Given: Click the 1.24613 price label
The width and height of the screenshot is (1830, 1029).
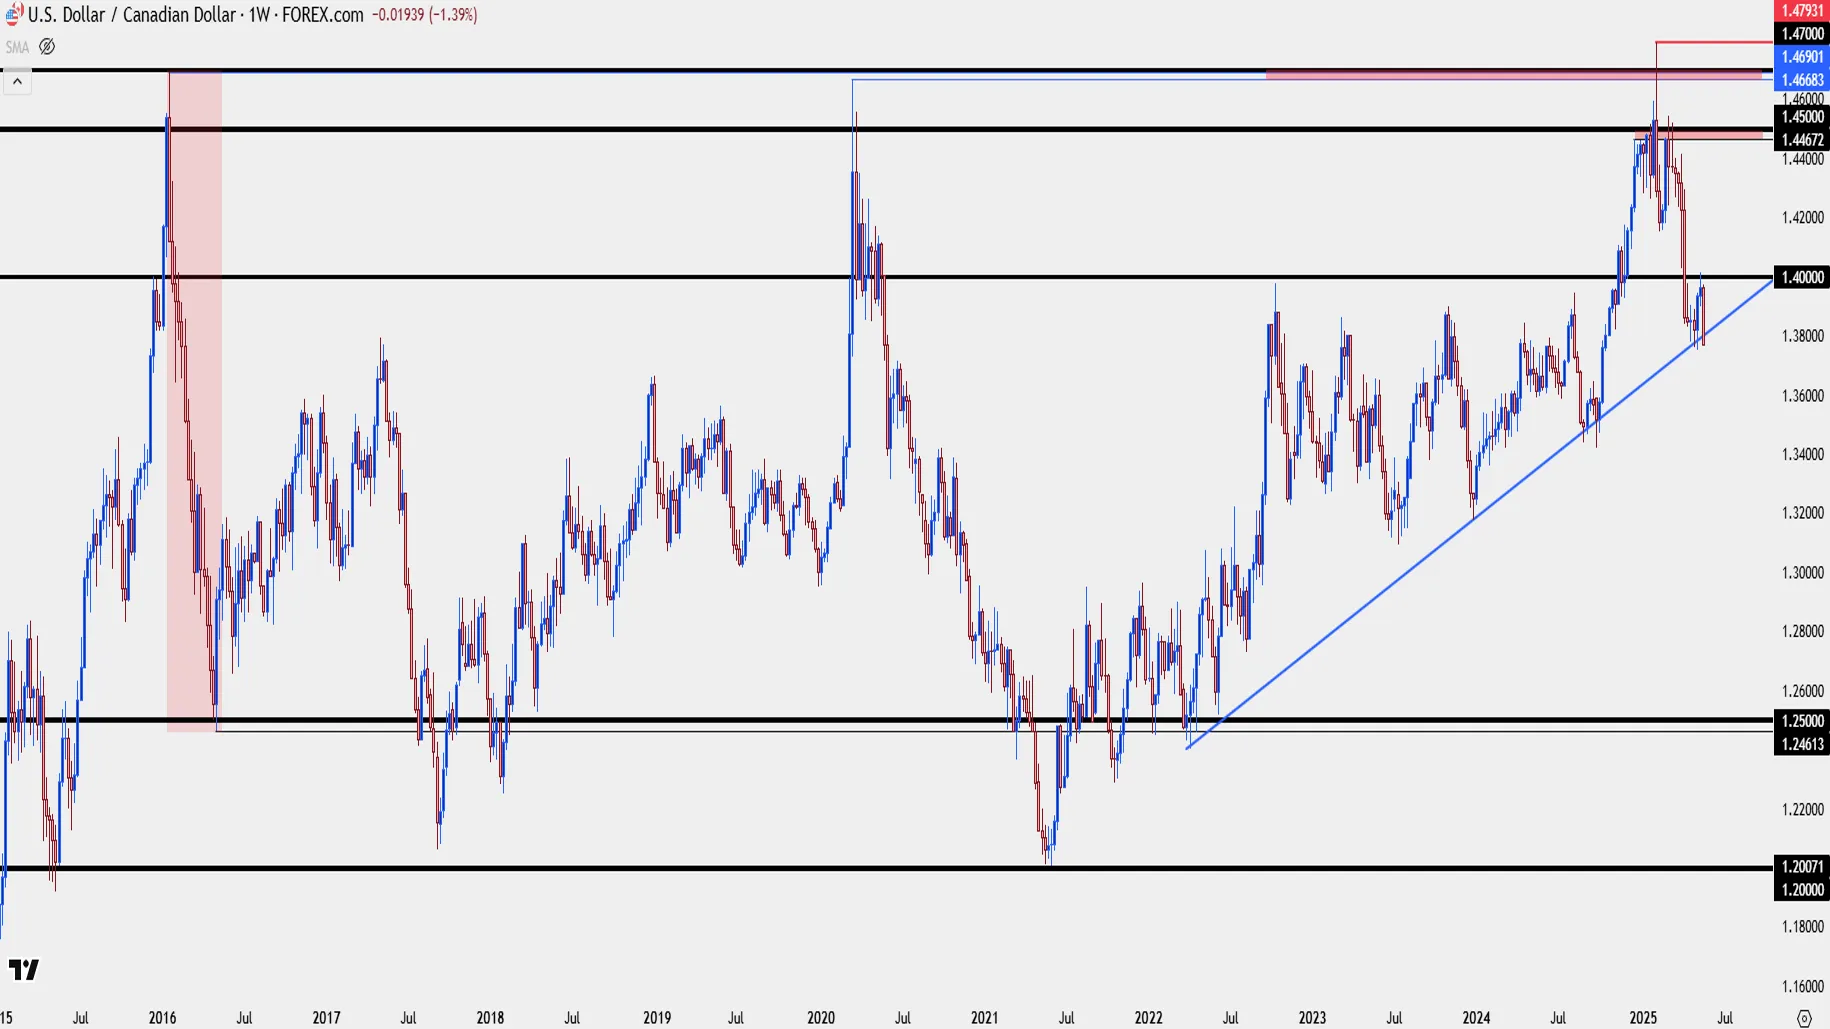Looking at the screenshot, I should tap(1802, 743).
